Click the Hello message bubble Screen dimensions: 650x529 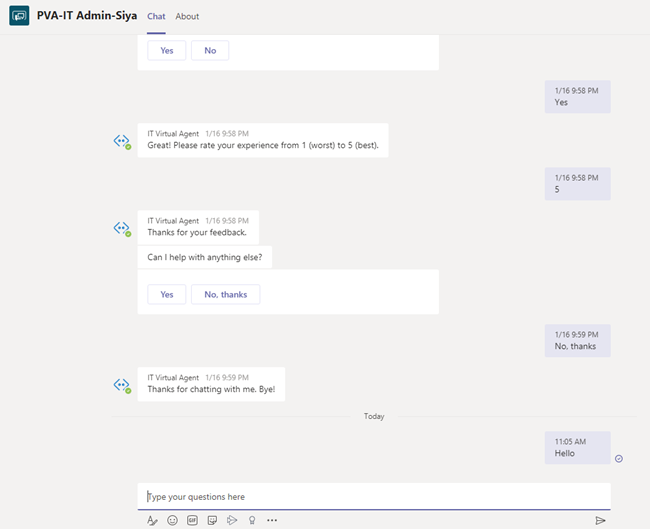tap(577, 448)
